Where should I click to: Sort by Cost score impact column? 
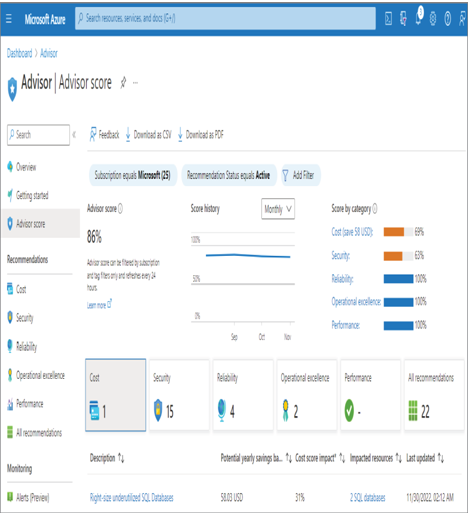click(320, 458)
